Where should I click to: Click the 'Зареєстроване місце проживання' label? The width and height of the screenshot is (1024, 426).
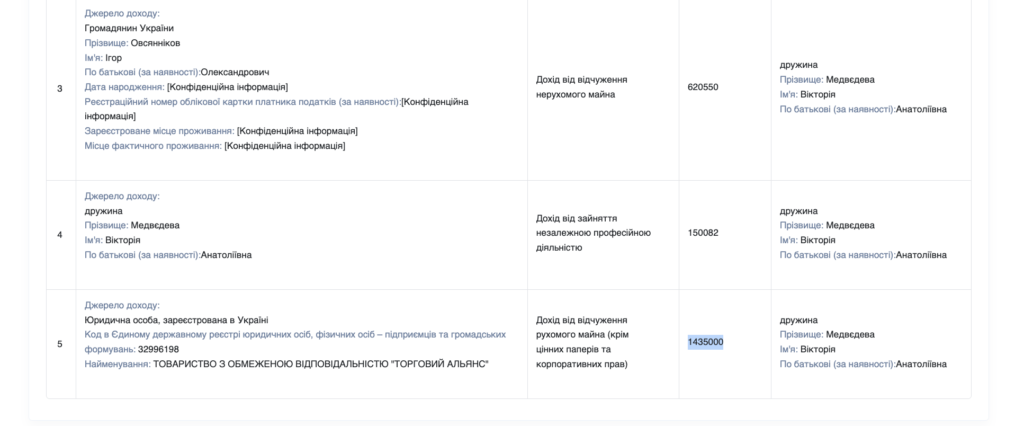(159, 131)
